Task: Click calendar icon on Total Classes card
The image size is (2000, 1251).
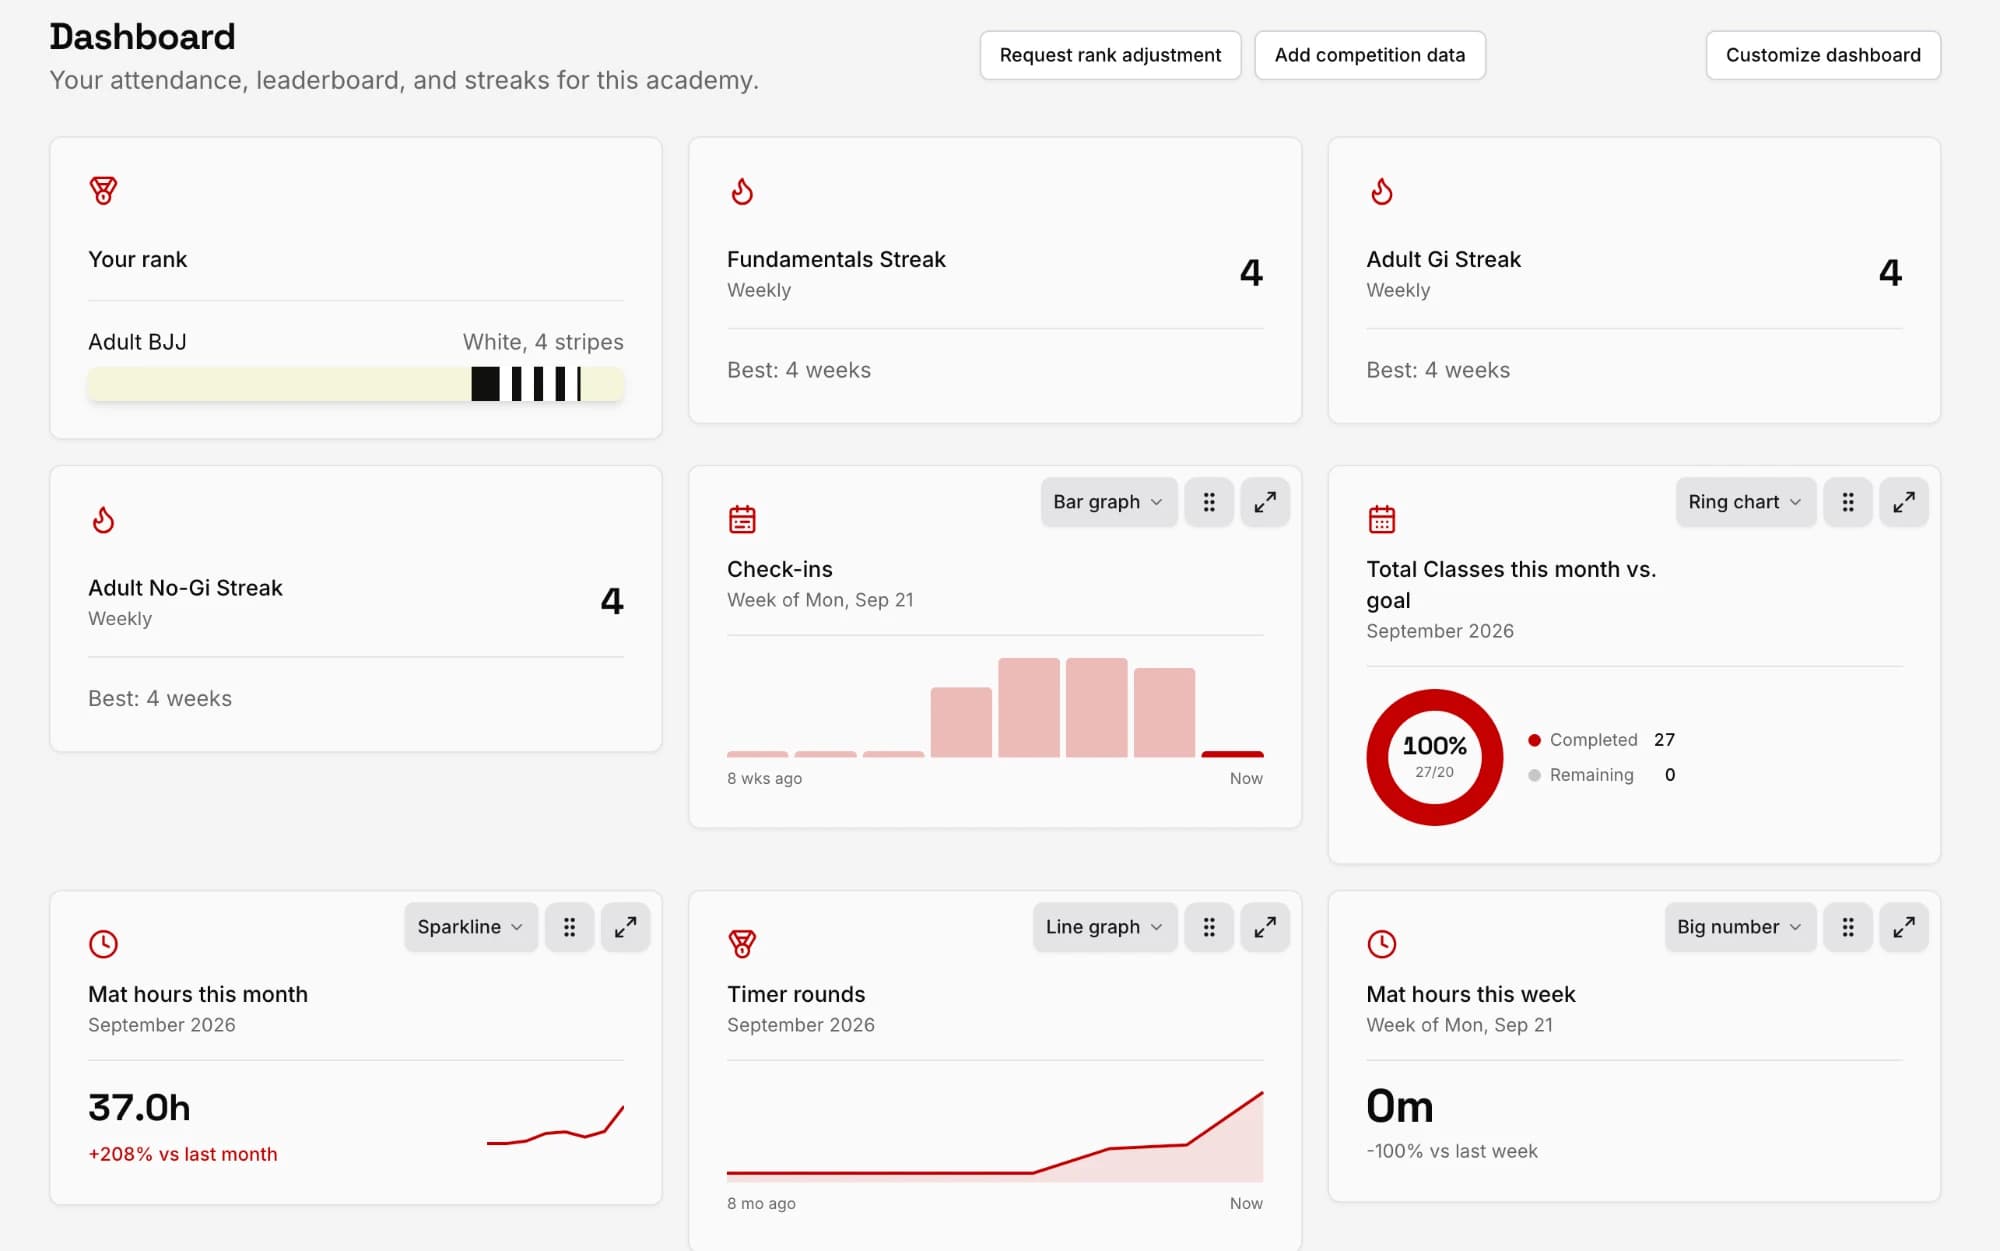Action: click(x=1381, y=519)
